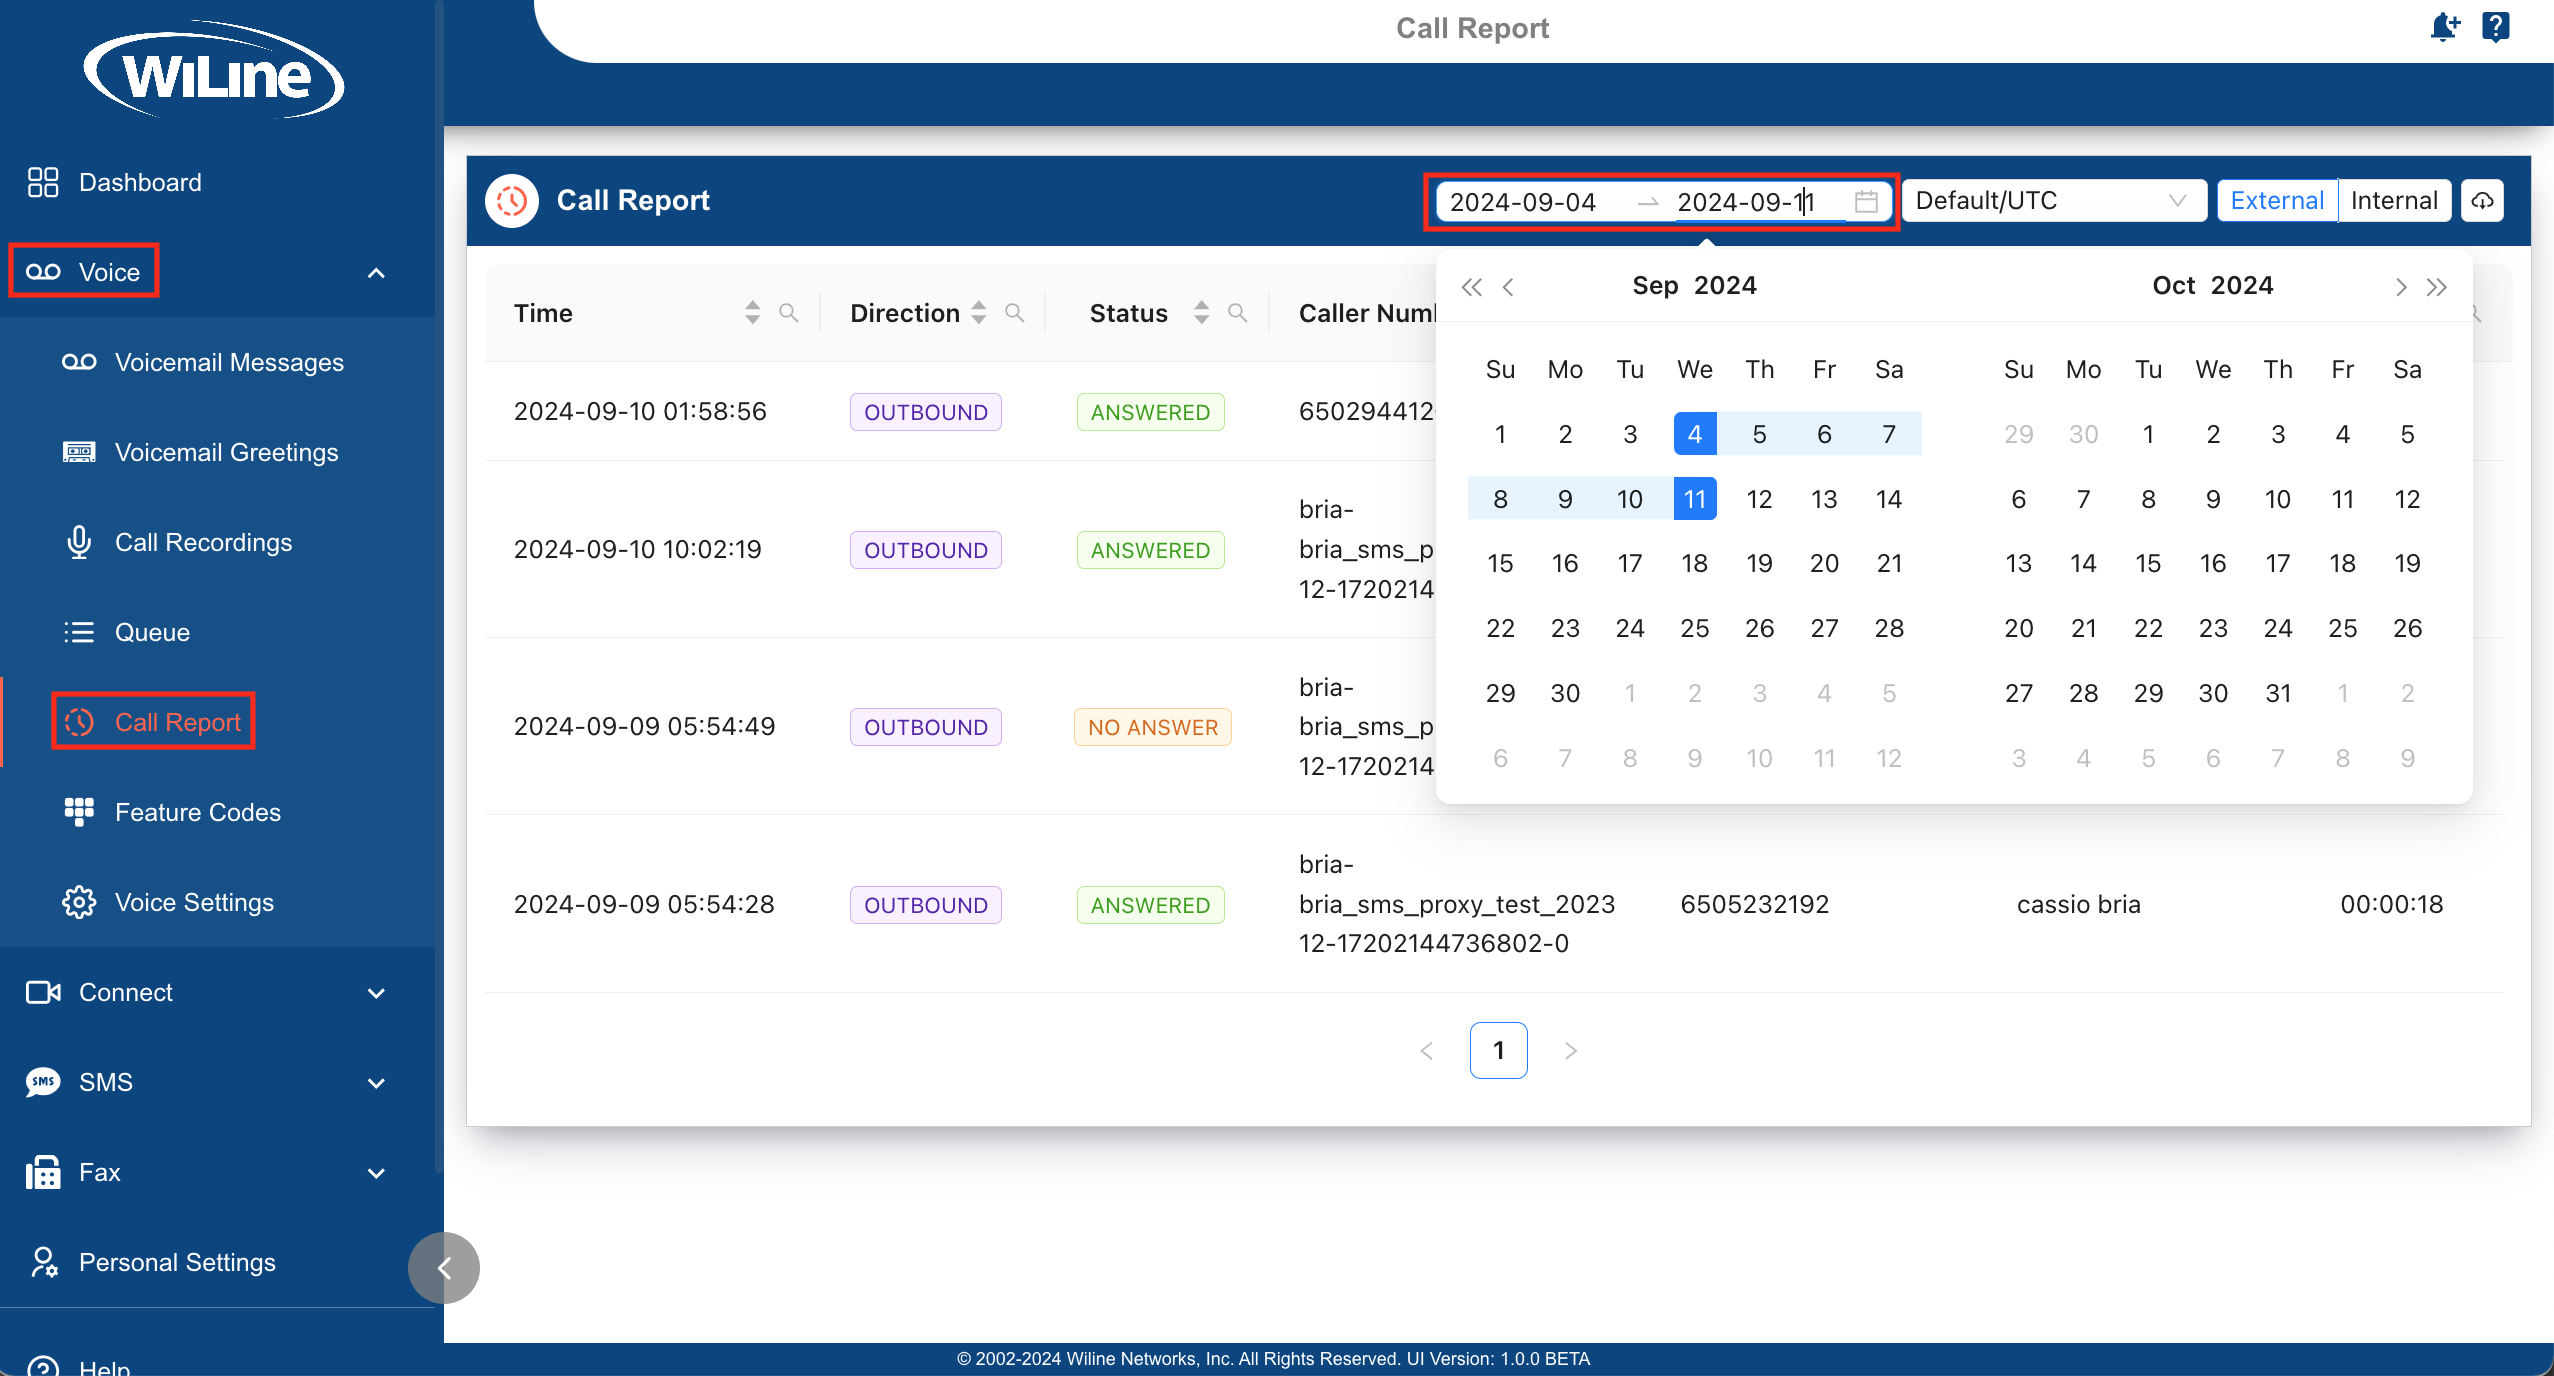Switch to External call view
Screen dimensions: 2554x1376
coord(2277,201)
